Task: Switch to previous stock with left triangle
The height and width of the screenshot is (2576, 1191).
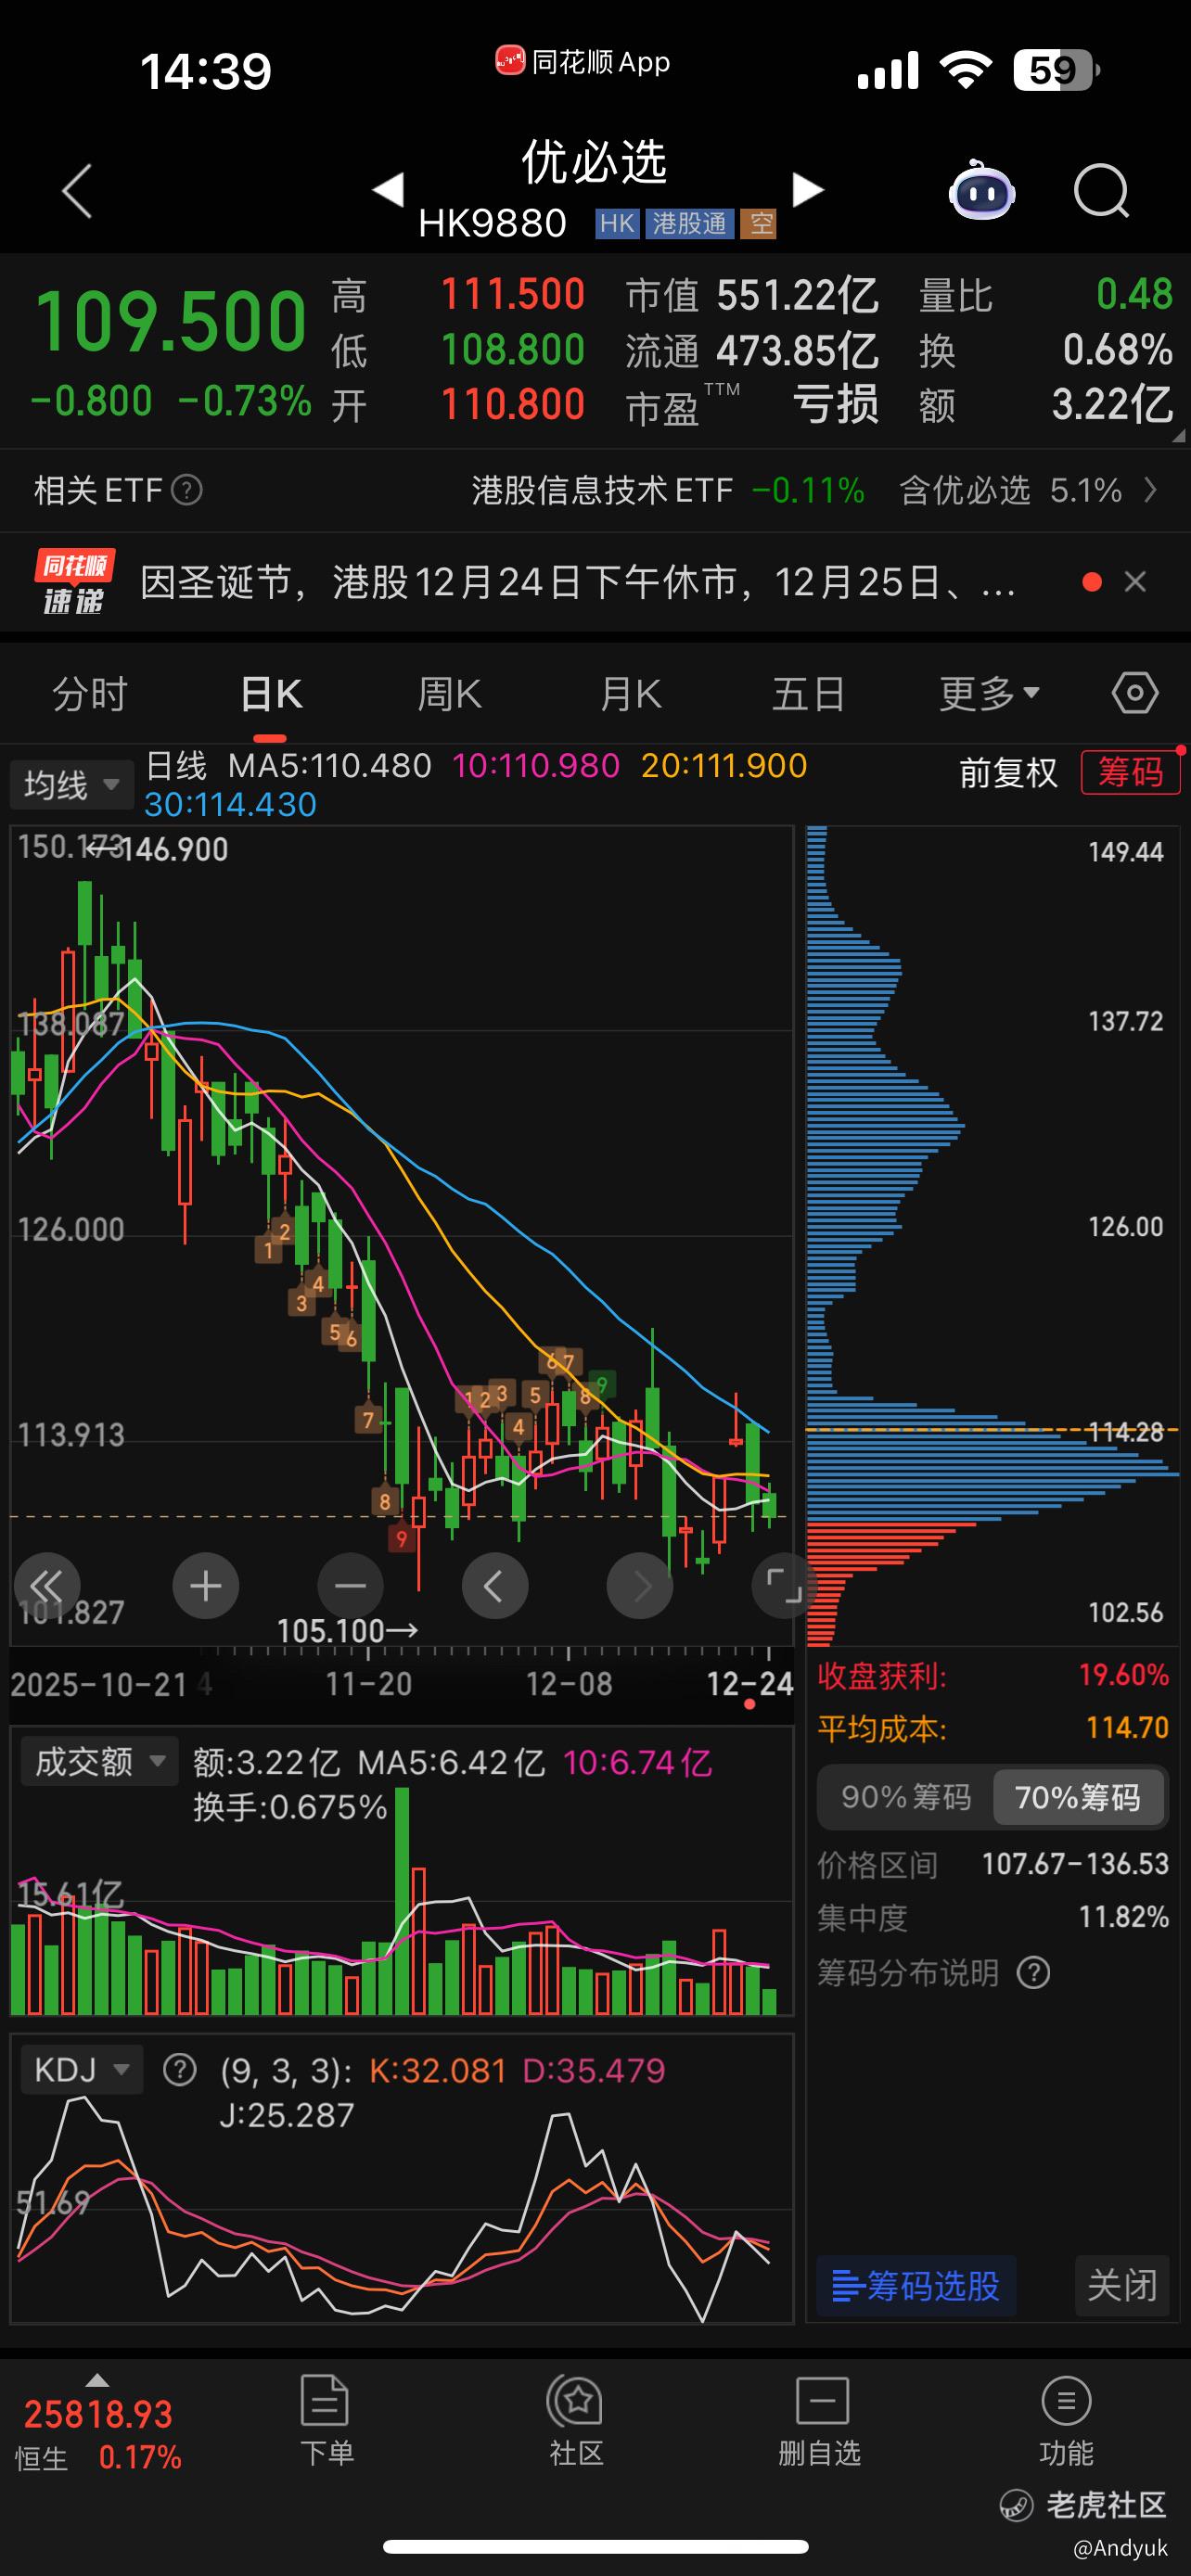Action: (x=388, y=189)
